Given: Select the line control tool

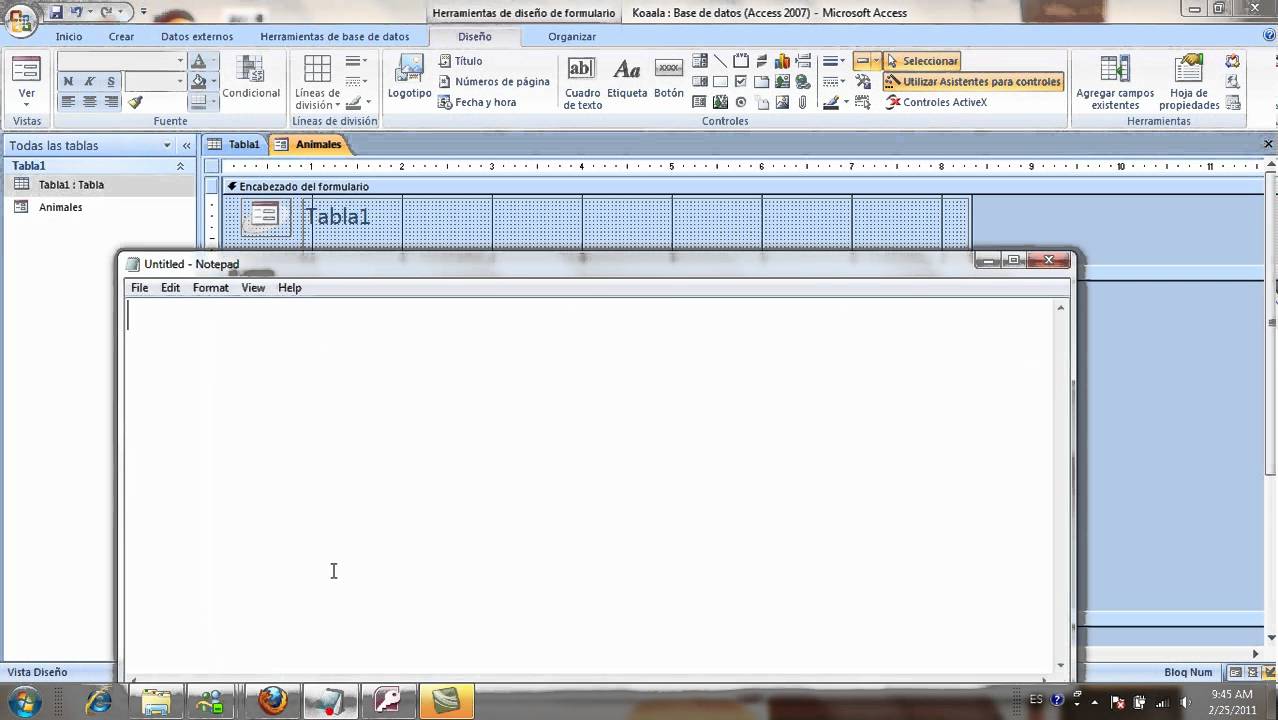Looking at the screenshot, I should pyautogui.click(x=720, y=61).
